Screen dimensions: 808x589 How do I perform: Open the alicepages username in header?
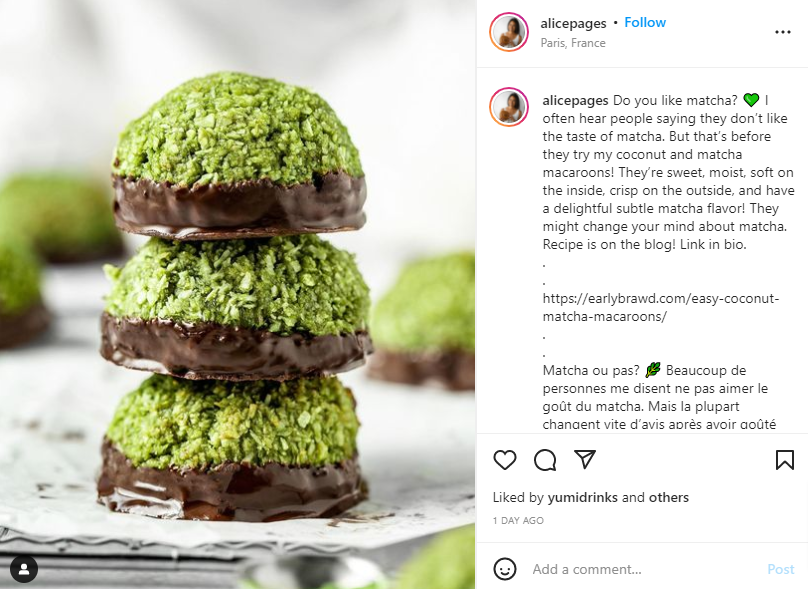click(x=573, y=24)
